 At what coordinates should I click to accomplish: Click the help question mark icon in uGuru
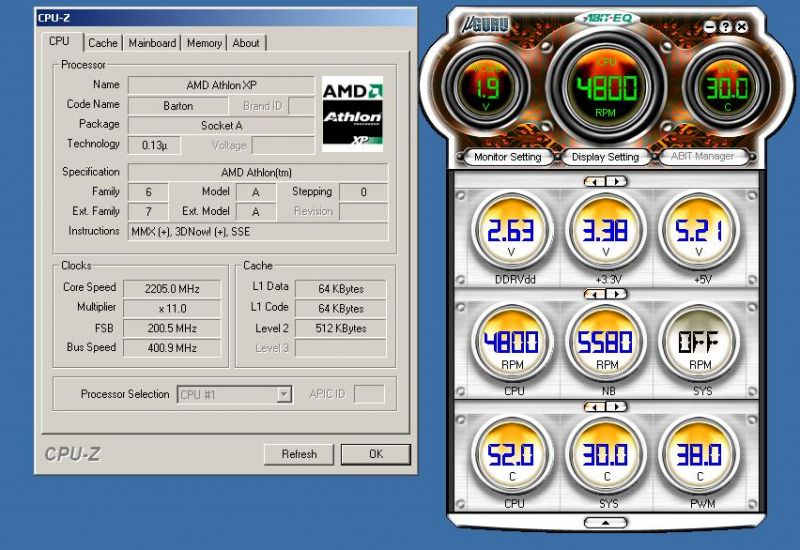tap(726, 27)
